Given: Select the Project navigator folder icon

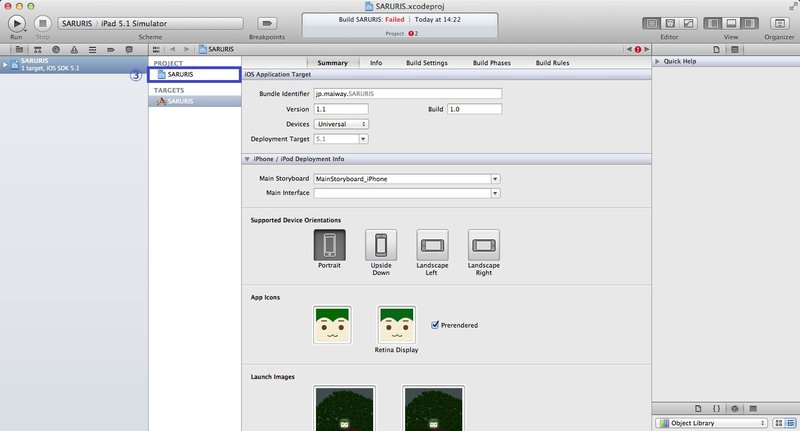Looking at the screenshot, I should (19, 49).
